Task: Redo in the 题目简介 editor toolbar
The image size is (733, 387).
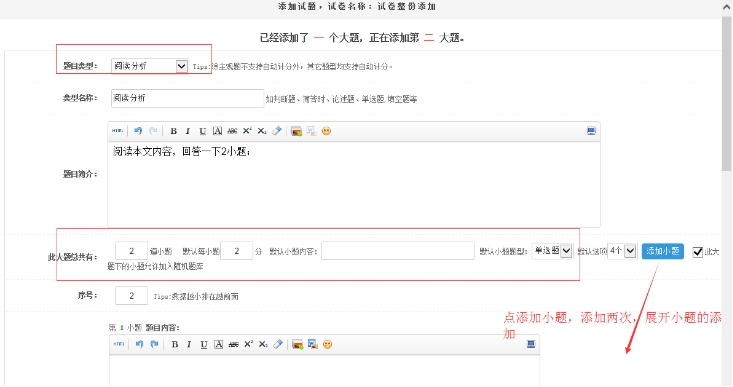Action: pyautogui.click(x=153, y=131)
